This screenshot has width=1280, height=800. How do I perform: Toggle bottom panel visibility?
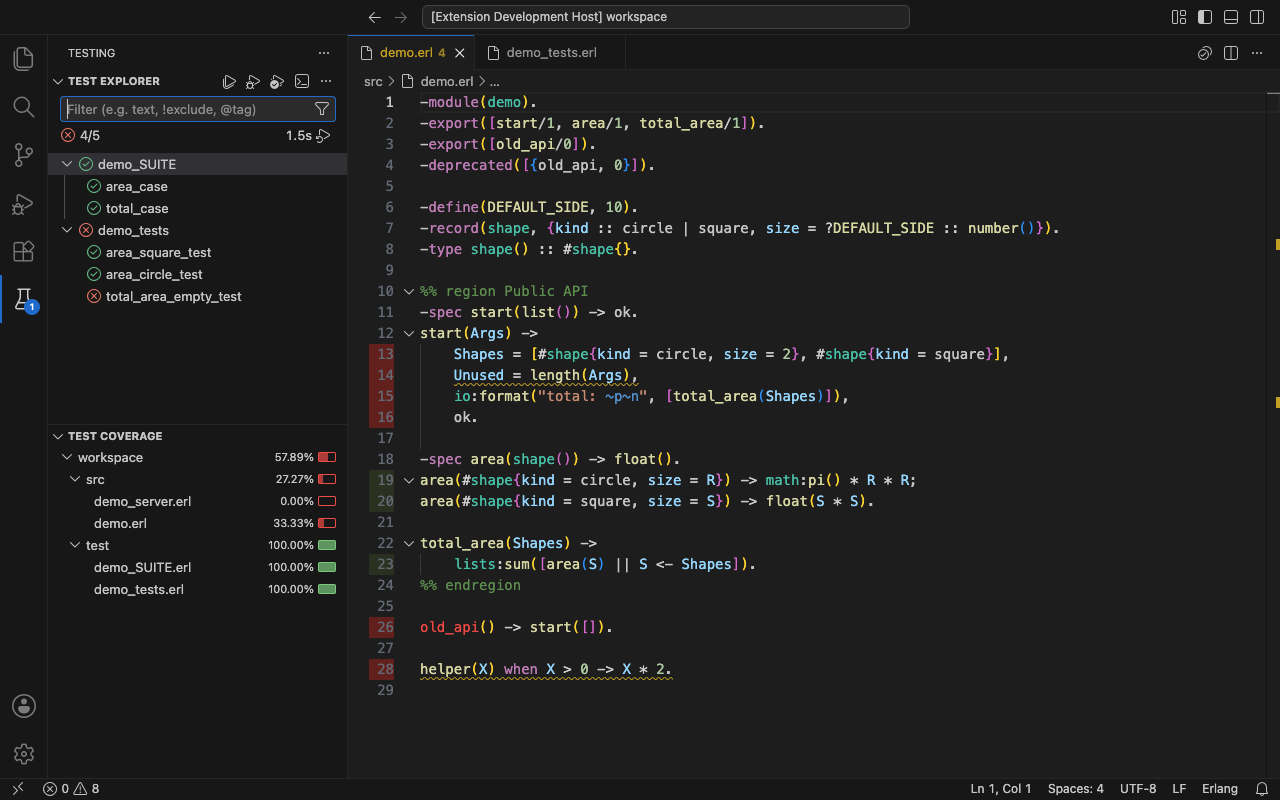[x=1231, y=17]
